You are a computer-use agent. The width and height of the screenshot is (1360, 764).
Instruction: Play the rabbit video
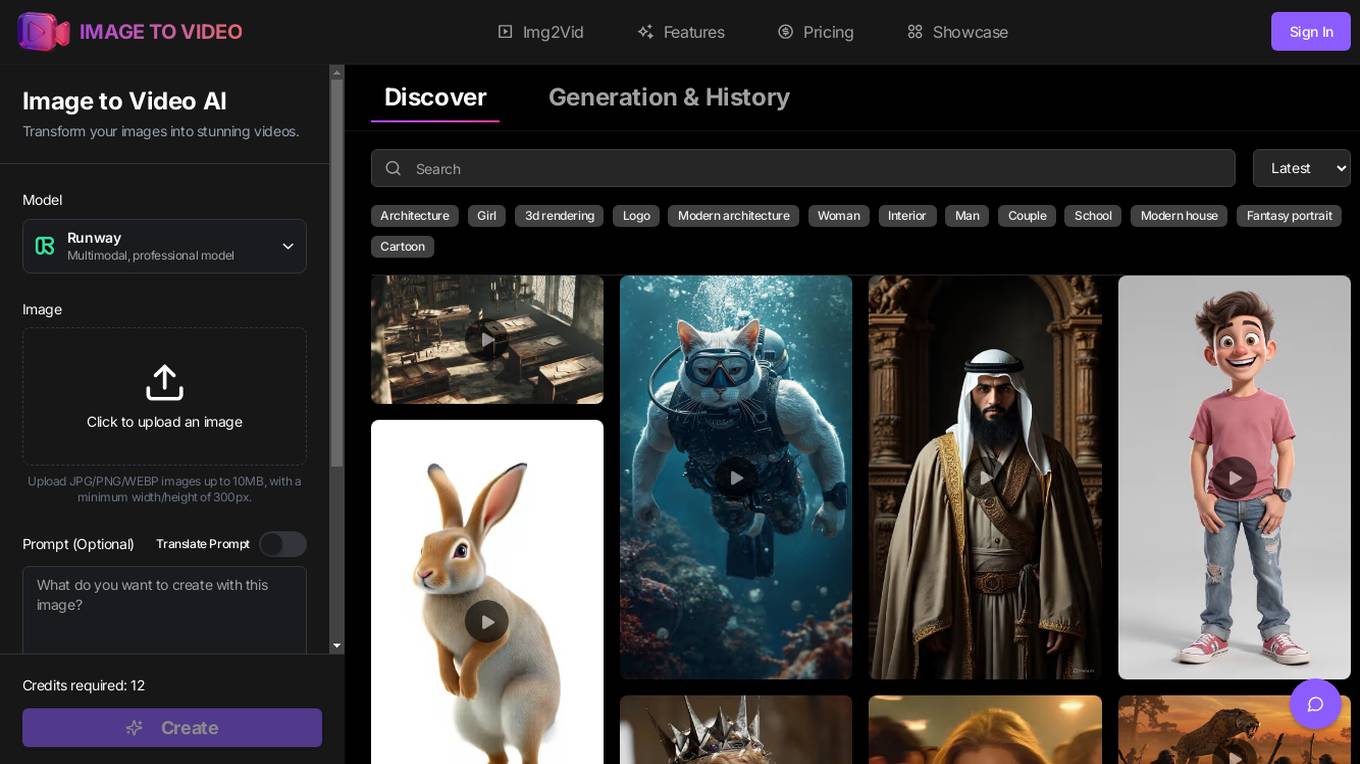pos(487,621)
